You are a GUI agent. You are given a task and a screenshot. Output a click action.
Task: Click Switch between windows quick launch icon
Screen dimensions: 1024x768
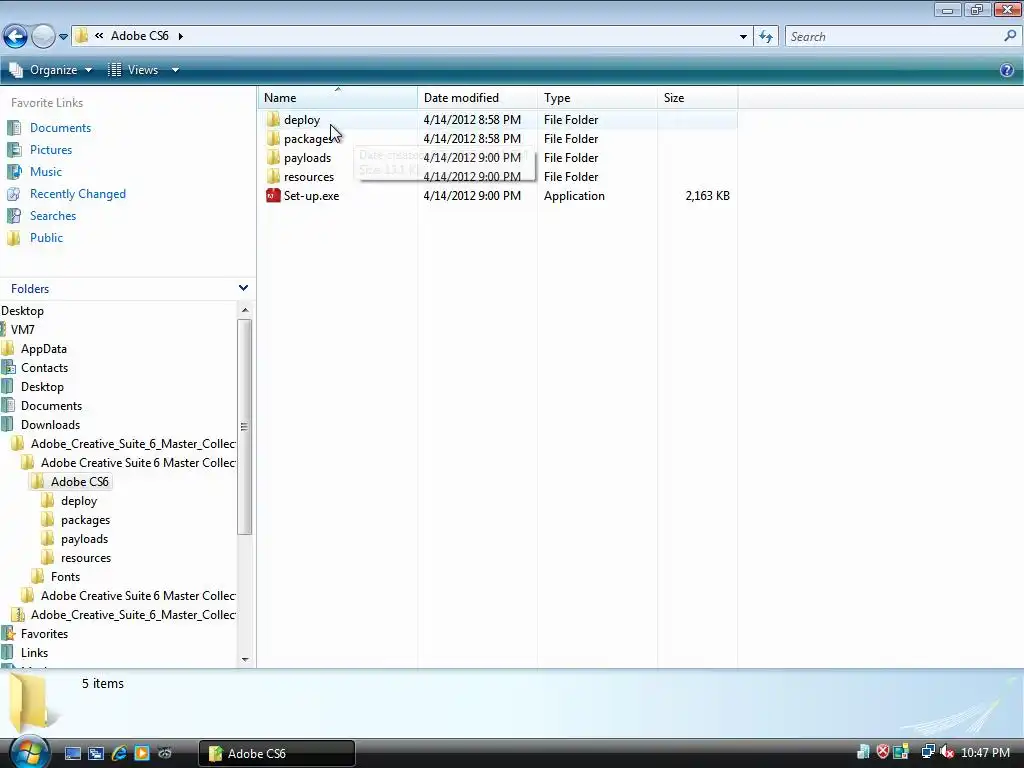click(96, 753)
